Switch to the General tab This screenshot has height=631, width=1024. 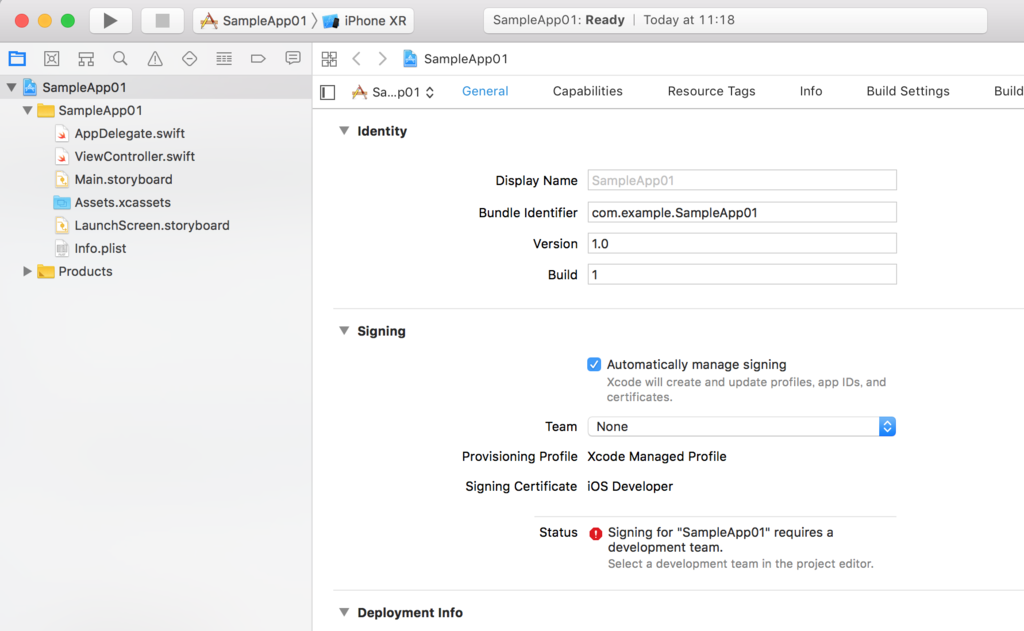pos(485,91)
